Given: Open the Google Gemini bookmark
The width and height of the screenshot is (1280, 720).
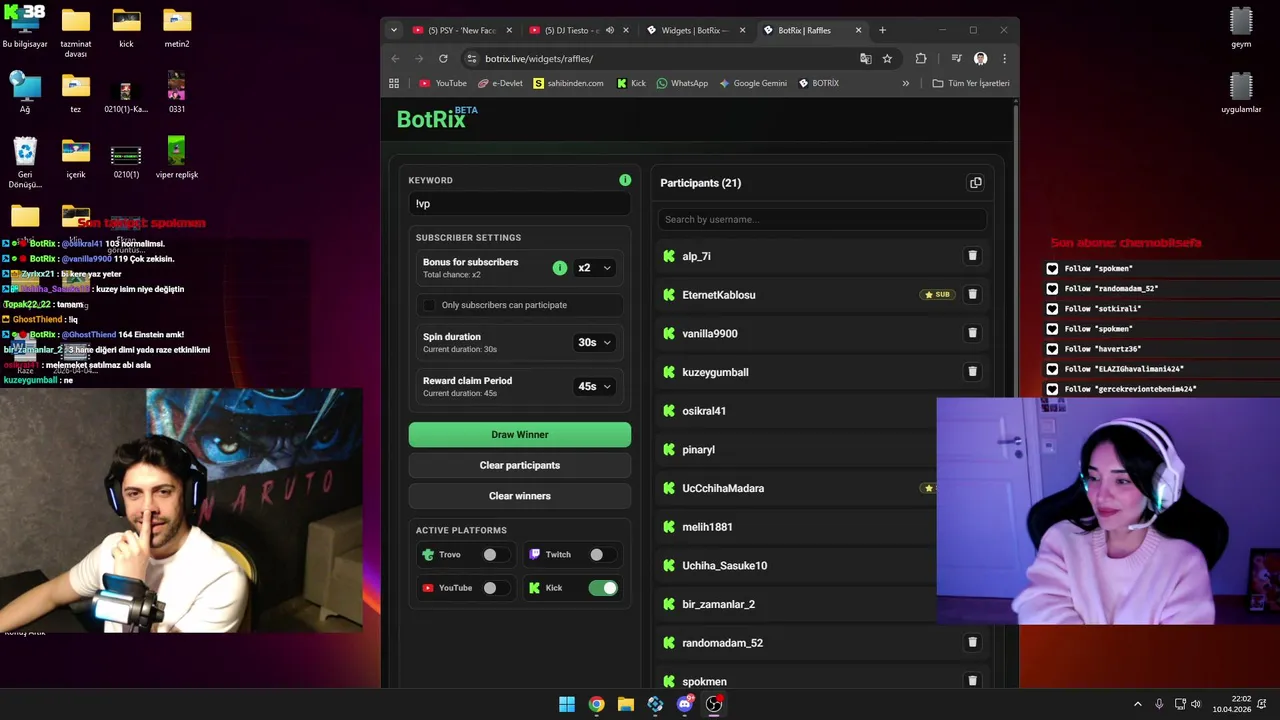Looking at the screenshot, I should (753, 83).
